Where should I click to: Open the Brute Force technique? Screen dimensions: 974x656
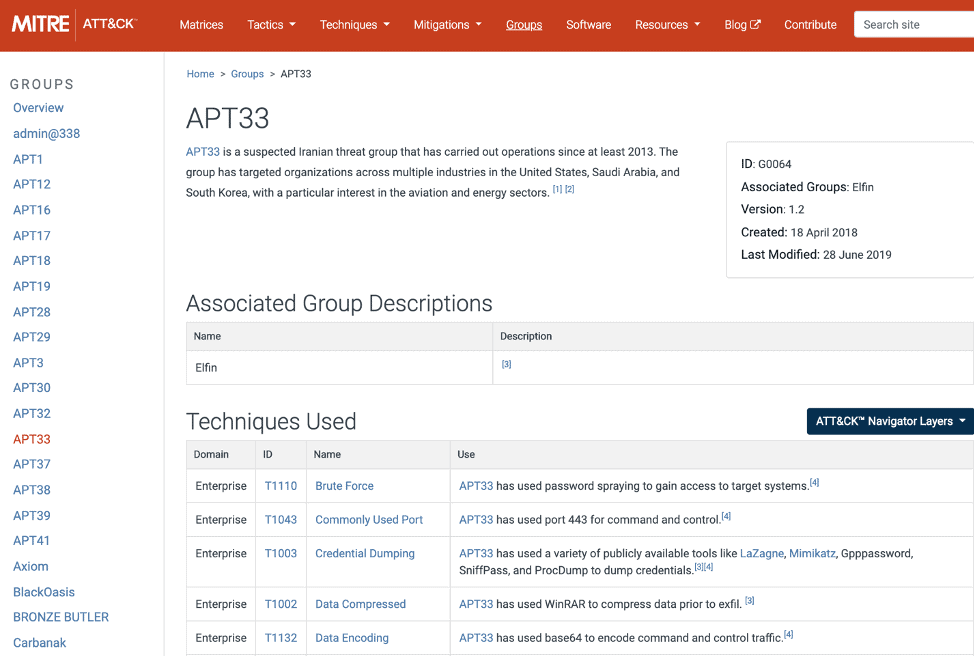coord(344,486)
